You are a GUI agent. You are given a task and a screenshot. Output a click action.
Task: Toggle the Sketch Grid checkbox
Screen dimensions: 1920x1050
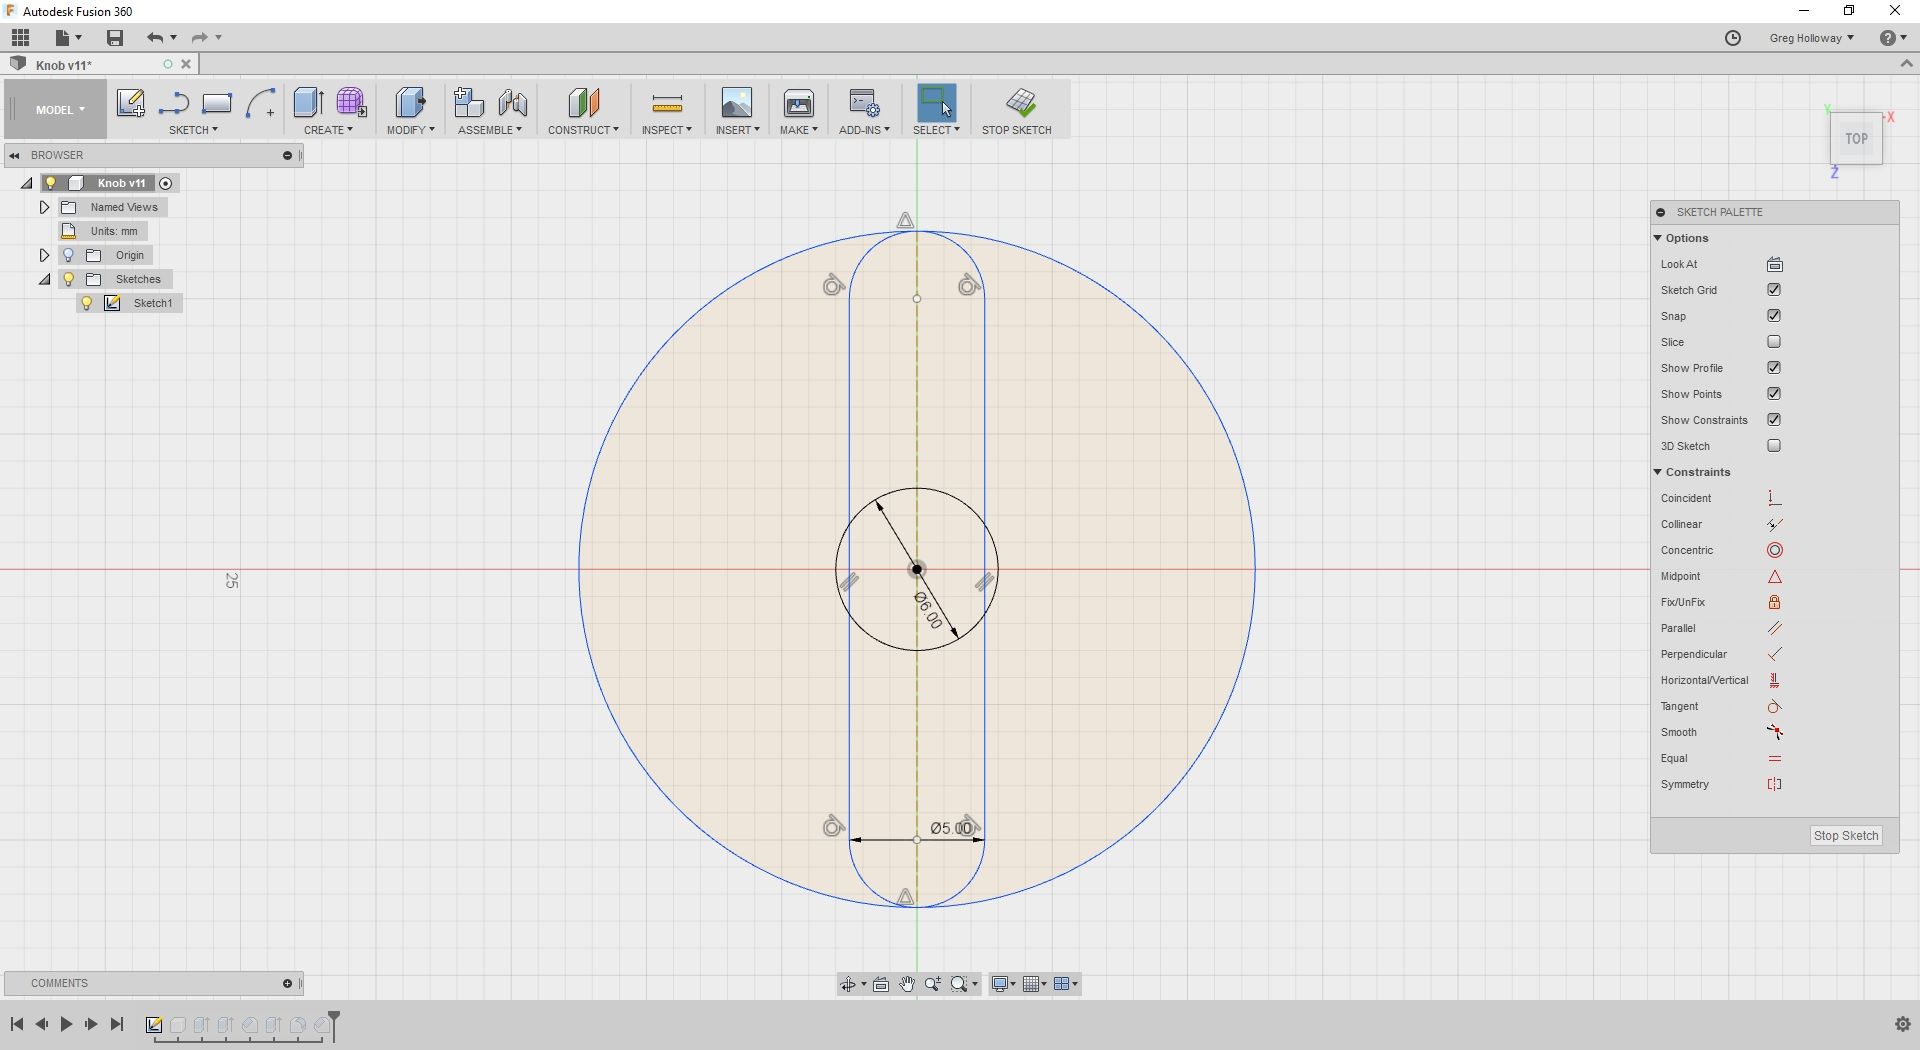(x=1774, y=290)
